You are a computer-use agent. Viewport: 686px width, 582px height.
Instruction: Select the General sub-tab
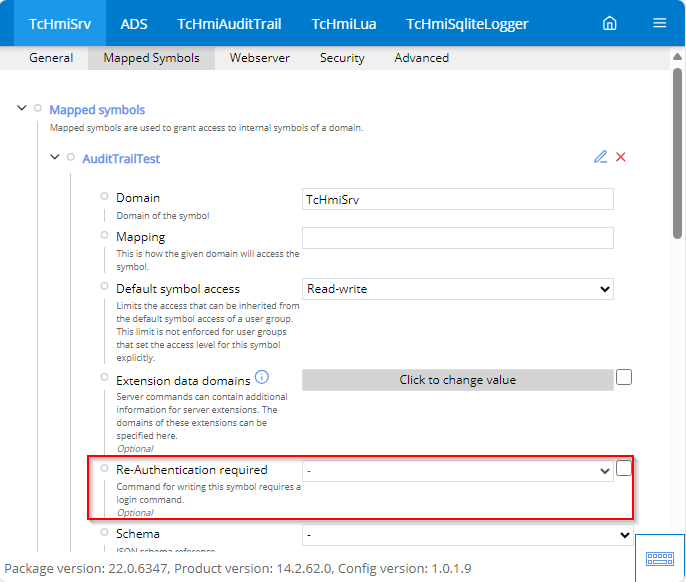51,58
